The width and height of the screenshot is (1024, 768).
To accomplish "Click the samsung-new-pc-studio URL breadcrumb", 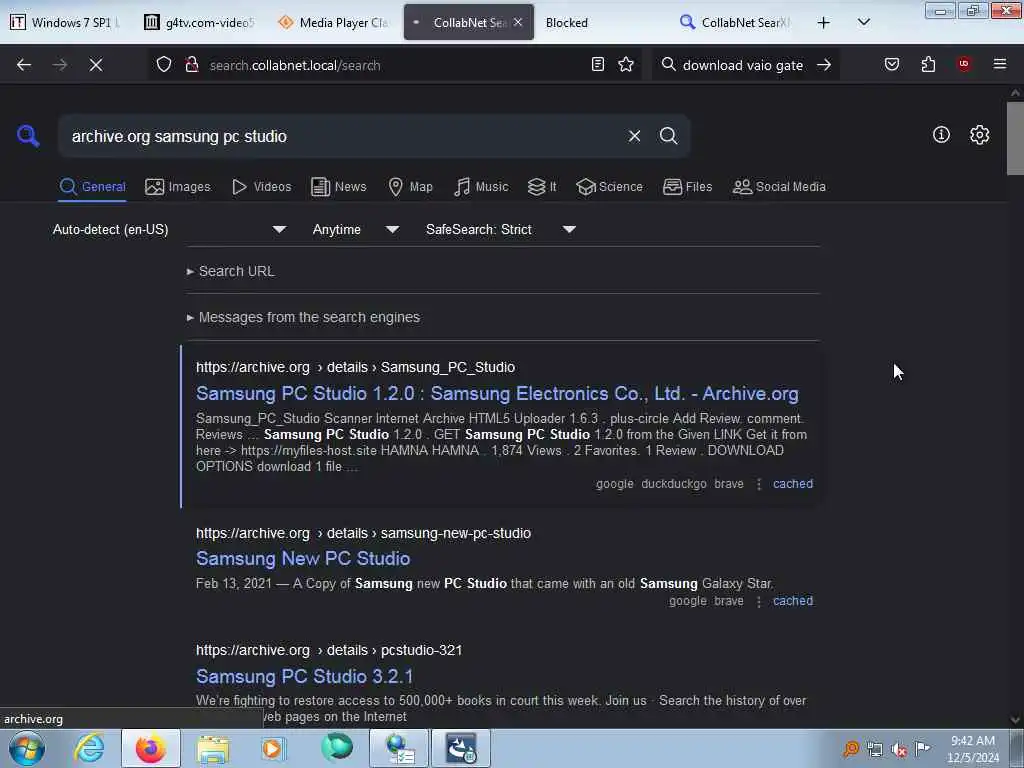I will click(x=363, y=533).
